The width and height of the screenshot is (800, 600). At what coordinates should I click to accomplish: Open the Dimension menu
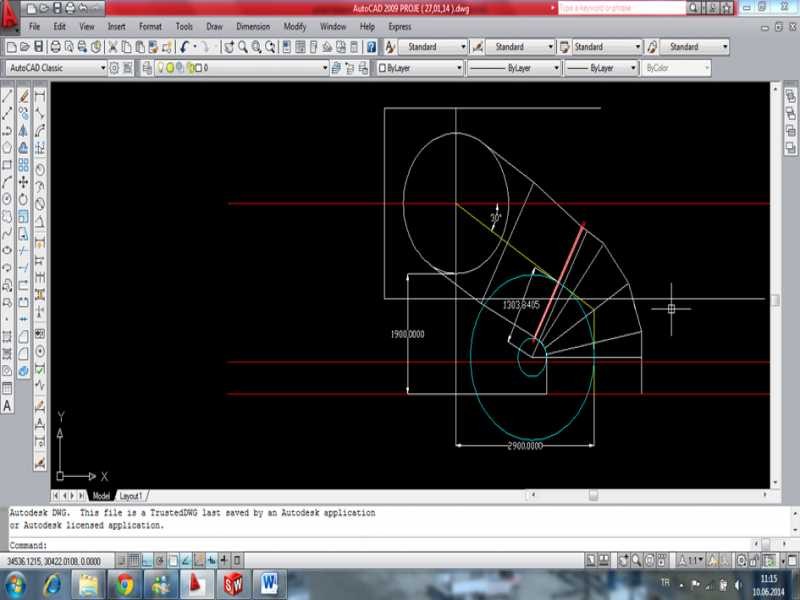coord(253,27)
